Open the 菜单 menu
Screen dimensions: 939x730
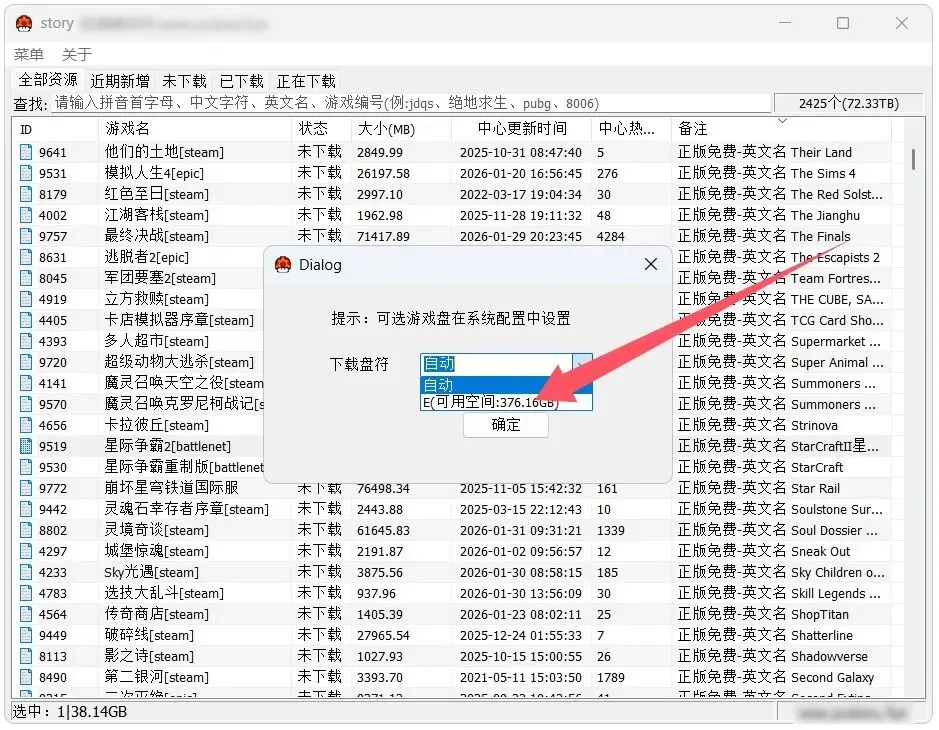click(29, 54)
